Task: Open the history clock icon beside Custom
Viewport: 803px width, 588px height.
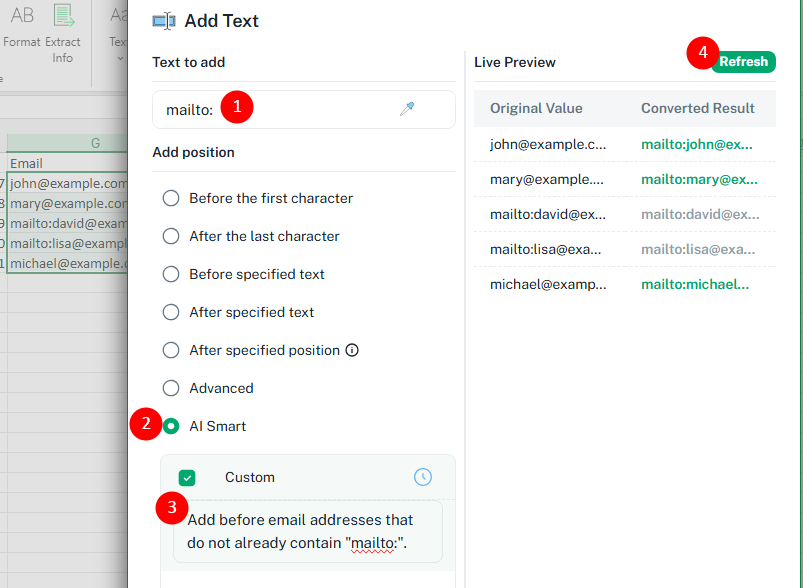Action: (x=422, y=477)
